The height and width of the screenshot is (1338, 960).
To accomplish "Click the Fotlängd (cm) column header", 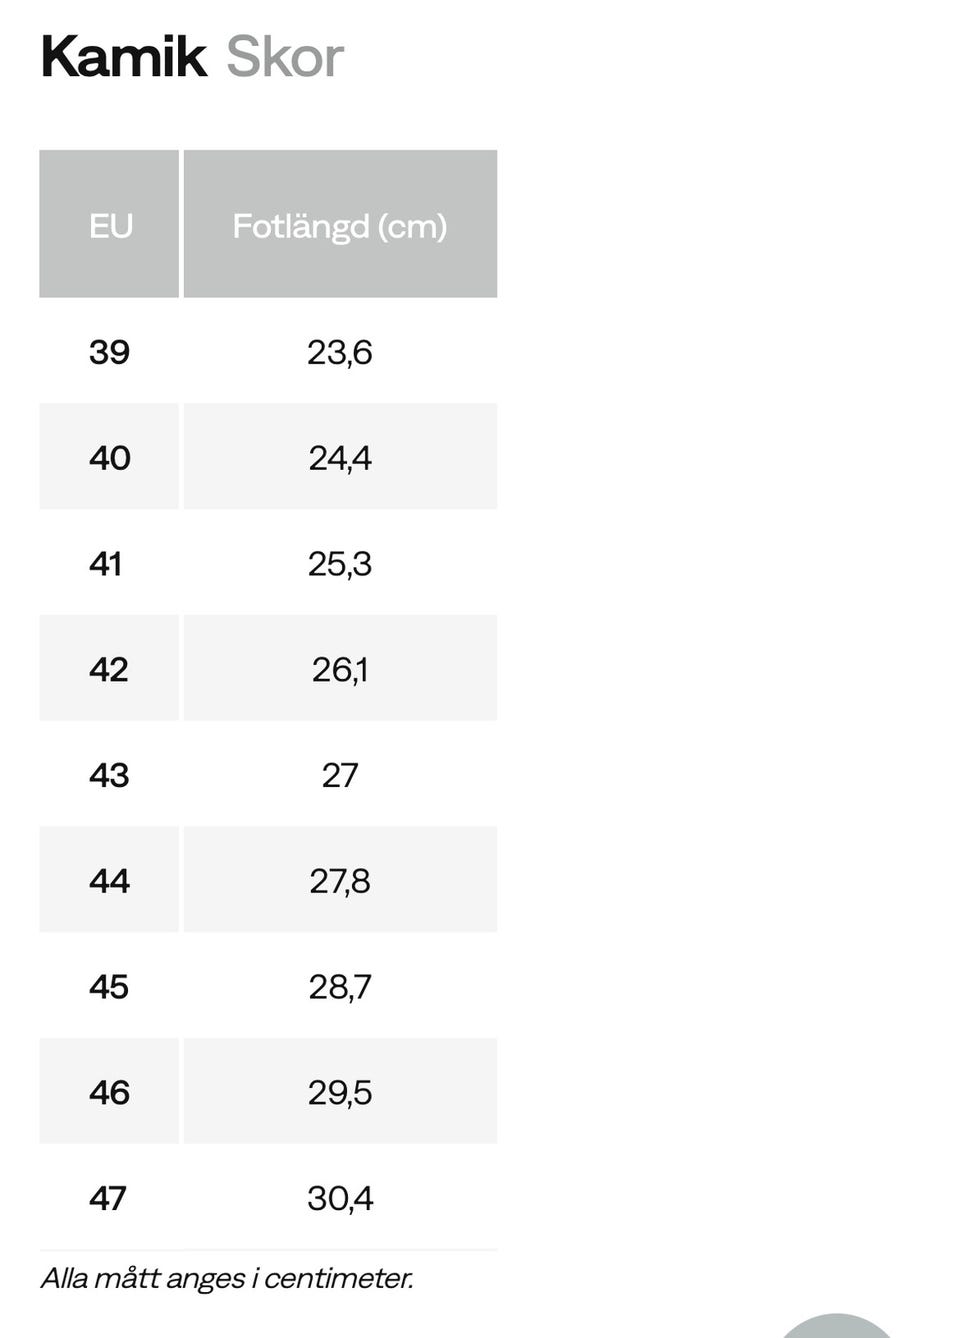I will 340,225.
